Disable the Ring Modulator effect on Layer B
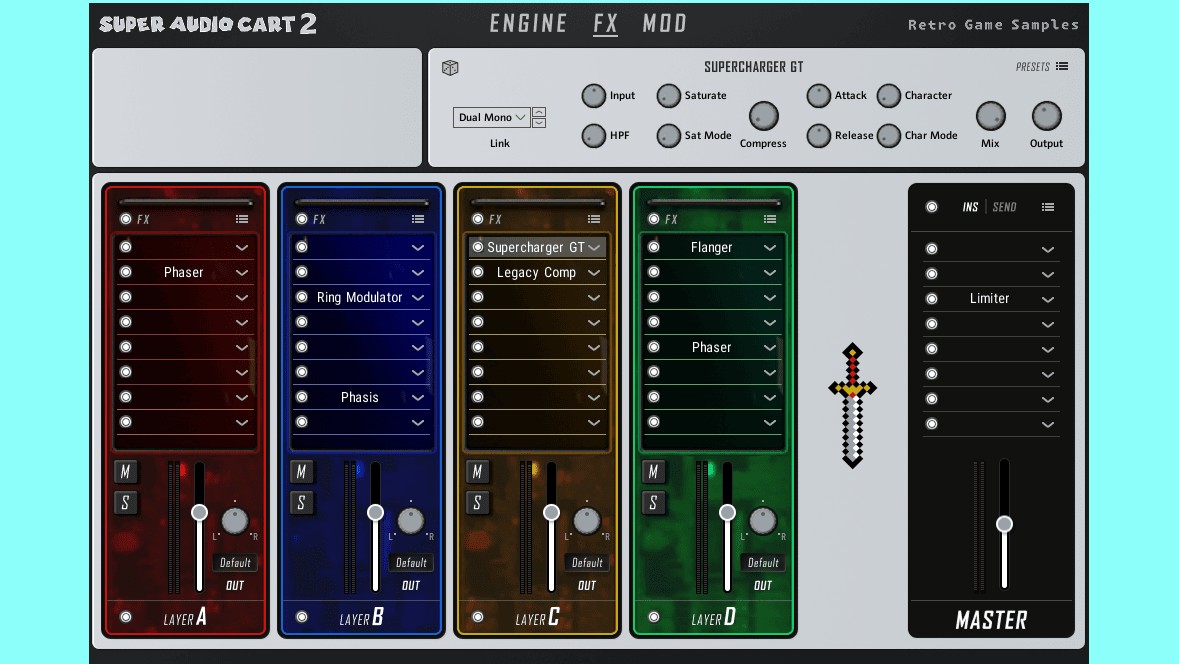 [x=301, y=297]
